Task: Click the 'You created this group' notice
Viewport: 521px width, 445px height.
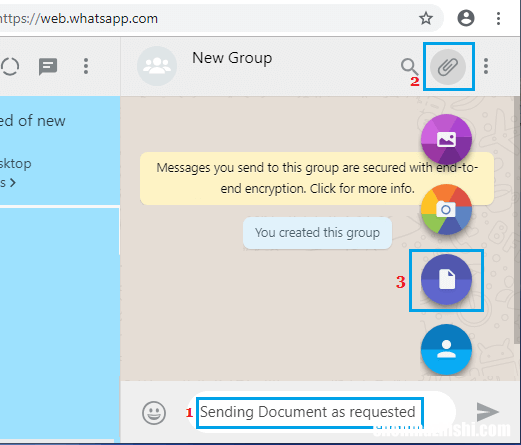Action: point(317,233)
